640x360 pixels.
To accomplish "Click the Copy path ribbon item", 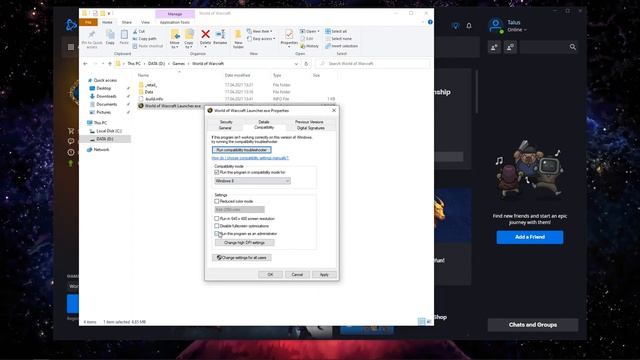I will pos(145,39).
